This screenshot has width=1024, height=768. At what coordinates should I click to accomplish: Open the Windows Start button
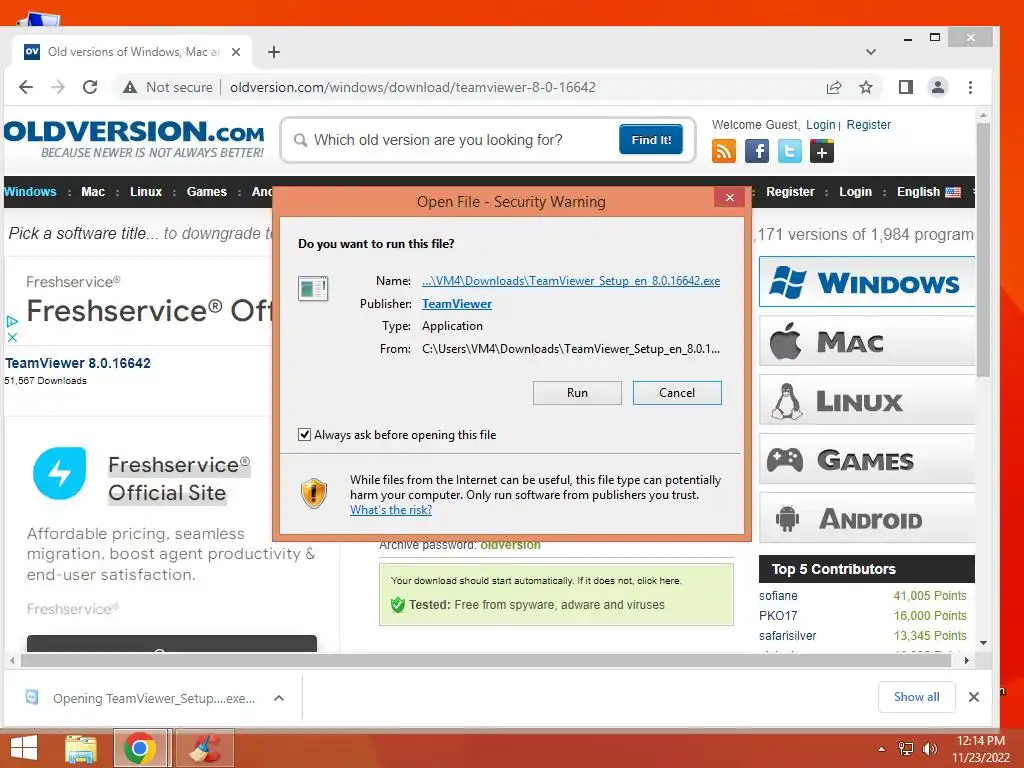(x=24, y=748)
